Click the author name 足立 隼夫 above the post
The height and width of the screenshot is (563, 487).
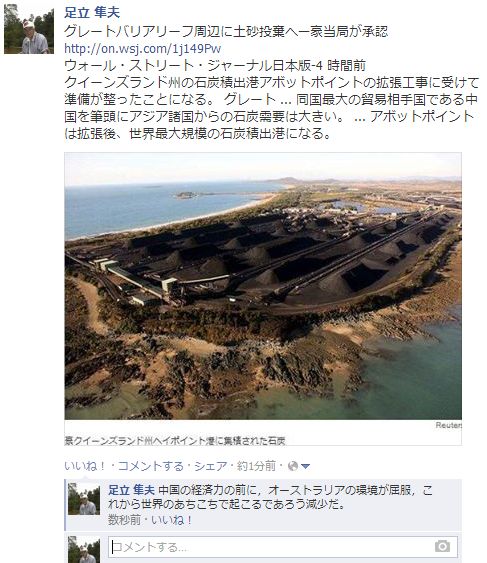[92, 13]
